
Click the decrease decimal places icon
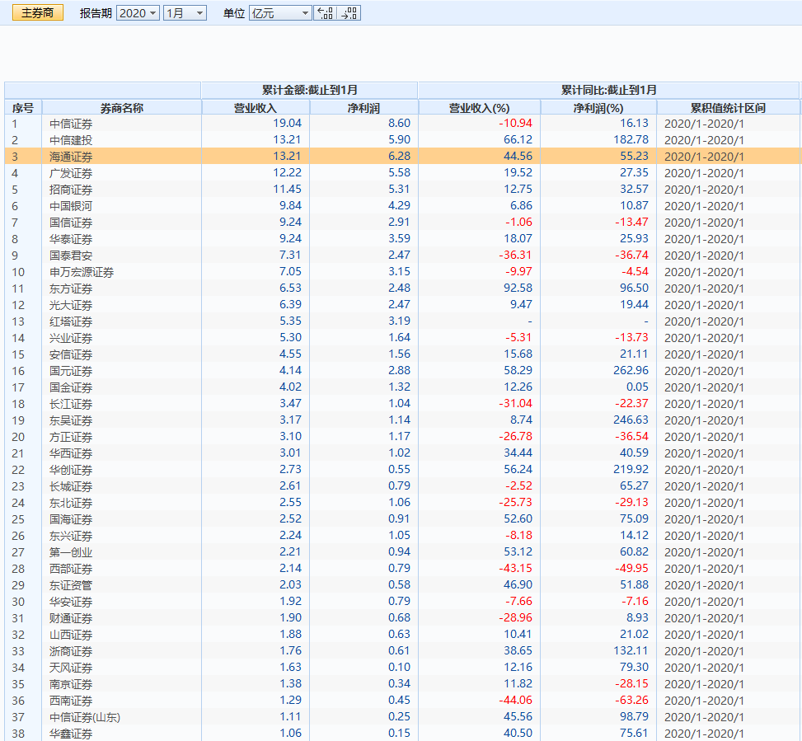pos(349,13)
